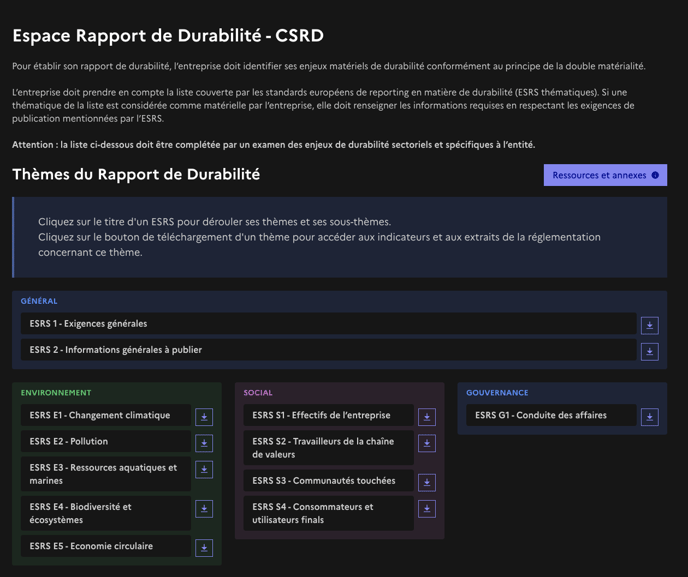Download ESRS E2 Pollution theme

click(x=204, y=443)
